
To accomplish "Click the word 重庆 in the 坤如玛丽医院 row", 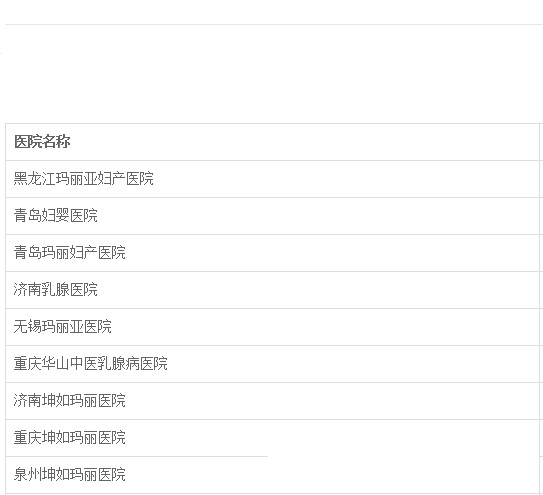I will [28, 438].
